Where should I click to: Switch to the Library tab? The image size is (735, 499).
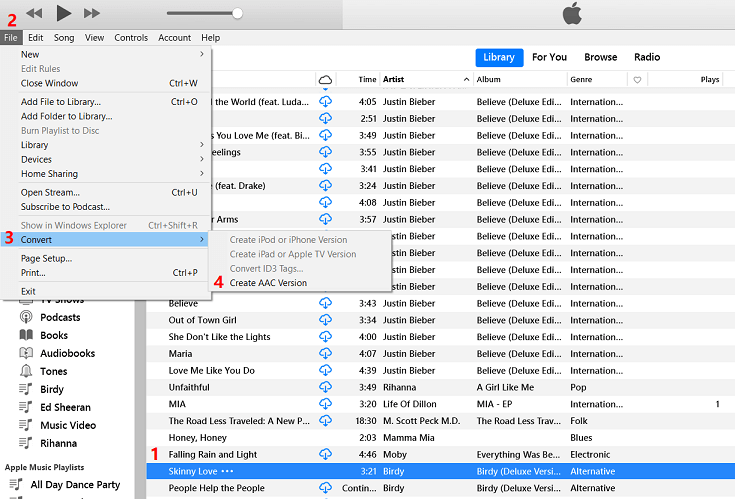[499, 57]
